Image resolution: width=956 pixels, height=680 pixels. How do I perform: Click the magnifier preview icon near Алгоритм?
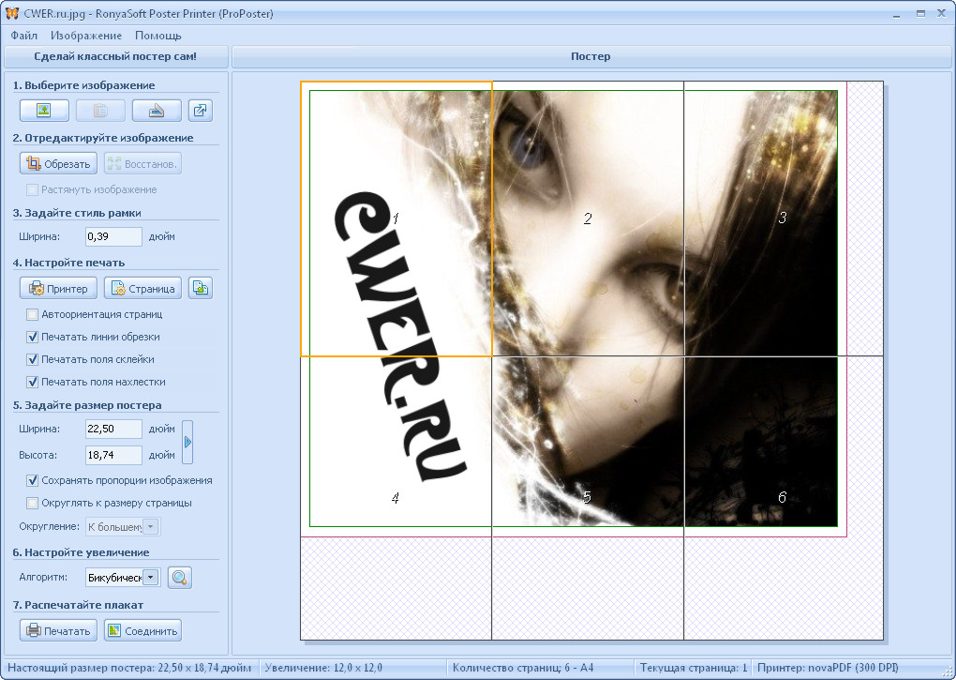179,577
